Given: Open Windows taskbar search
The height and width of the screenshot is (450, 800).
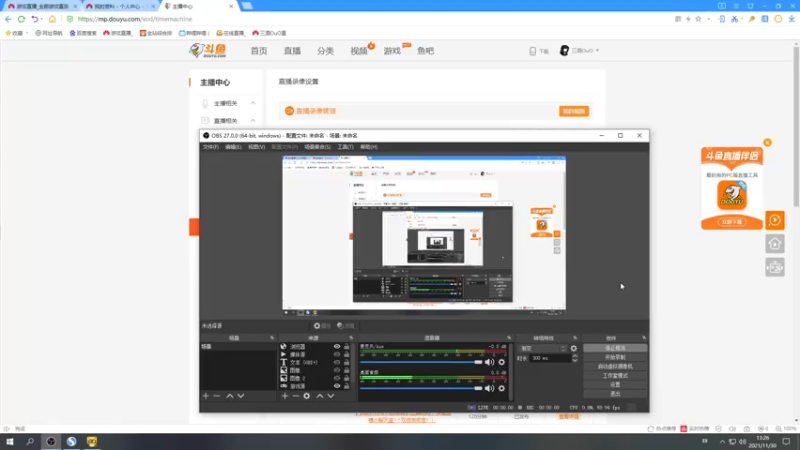Looking at the screenshot, I should coord(30,441).
